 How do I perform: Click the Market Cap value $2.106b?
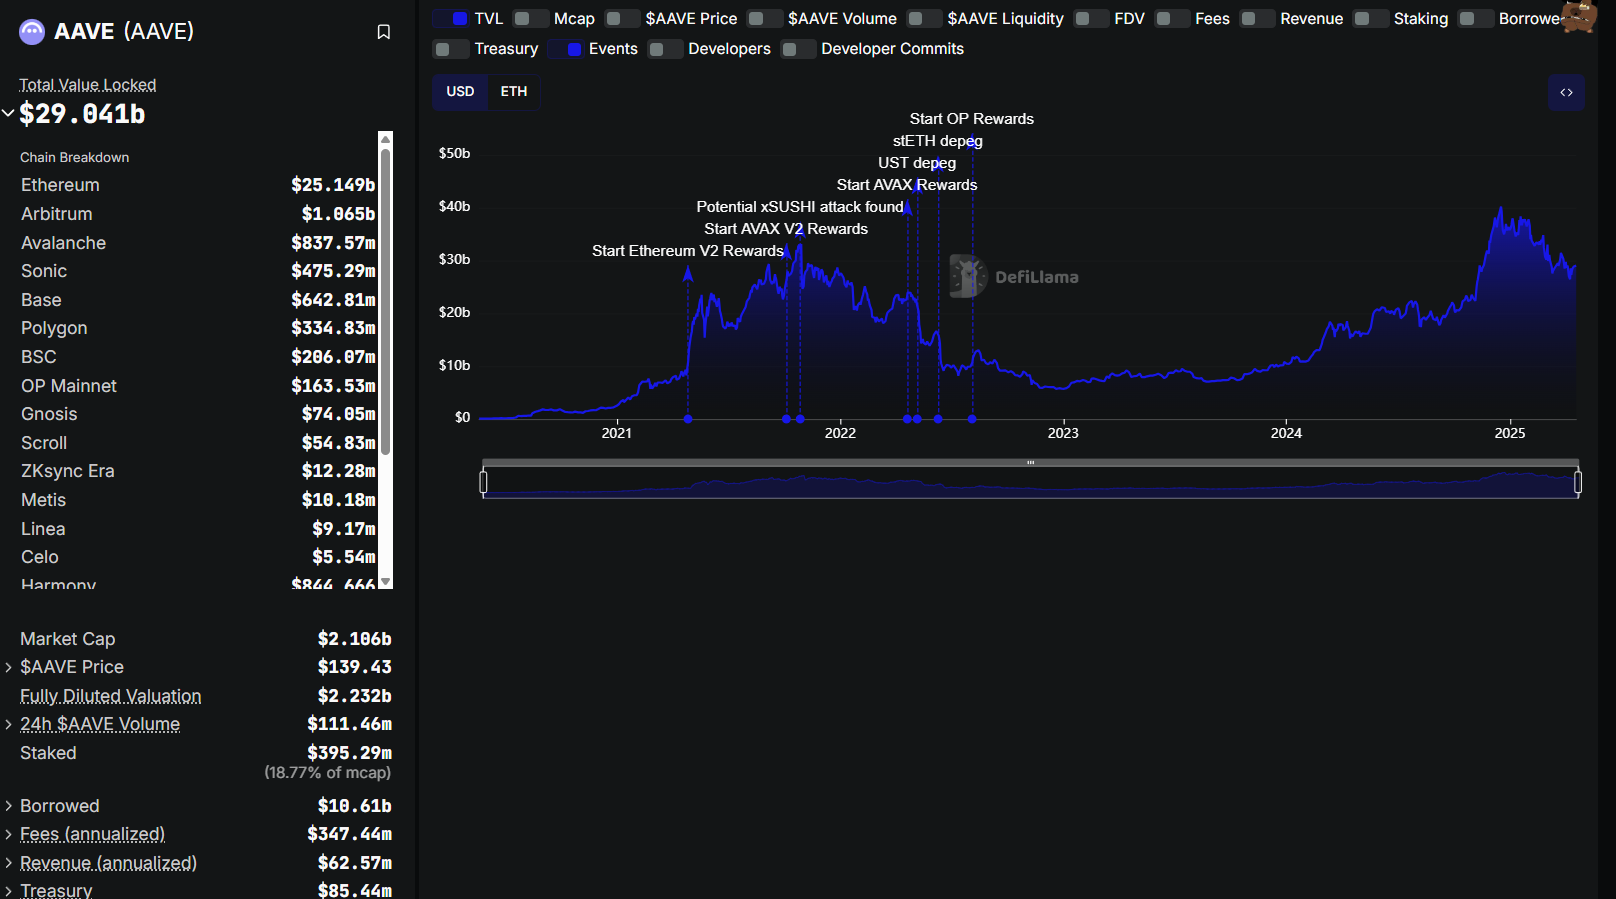(x=355, y=639)
